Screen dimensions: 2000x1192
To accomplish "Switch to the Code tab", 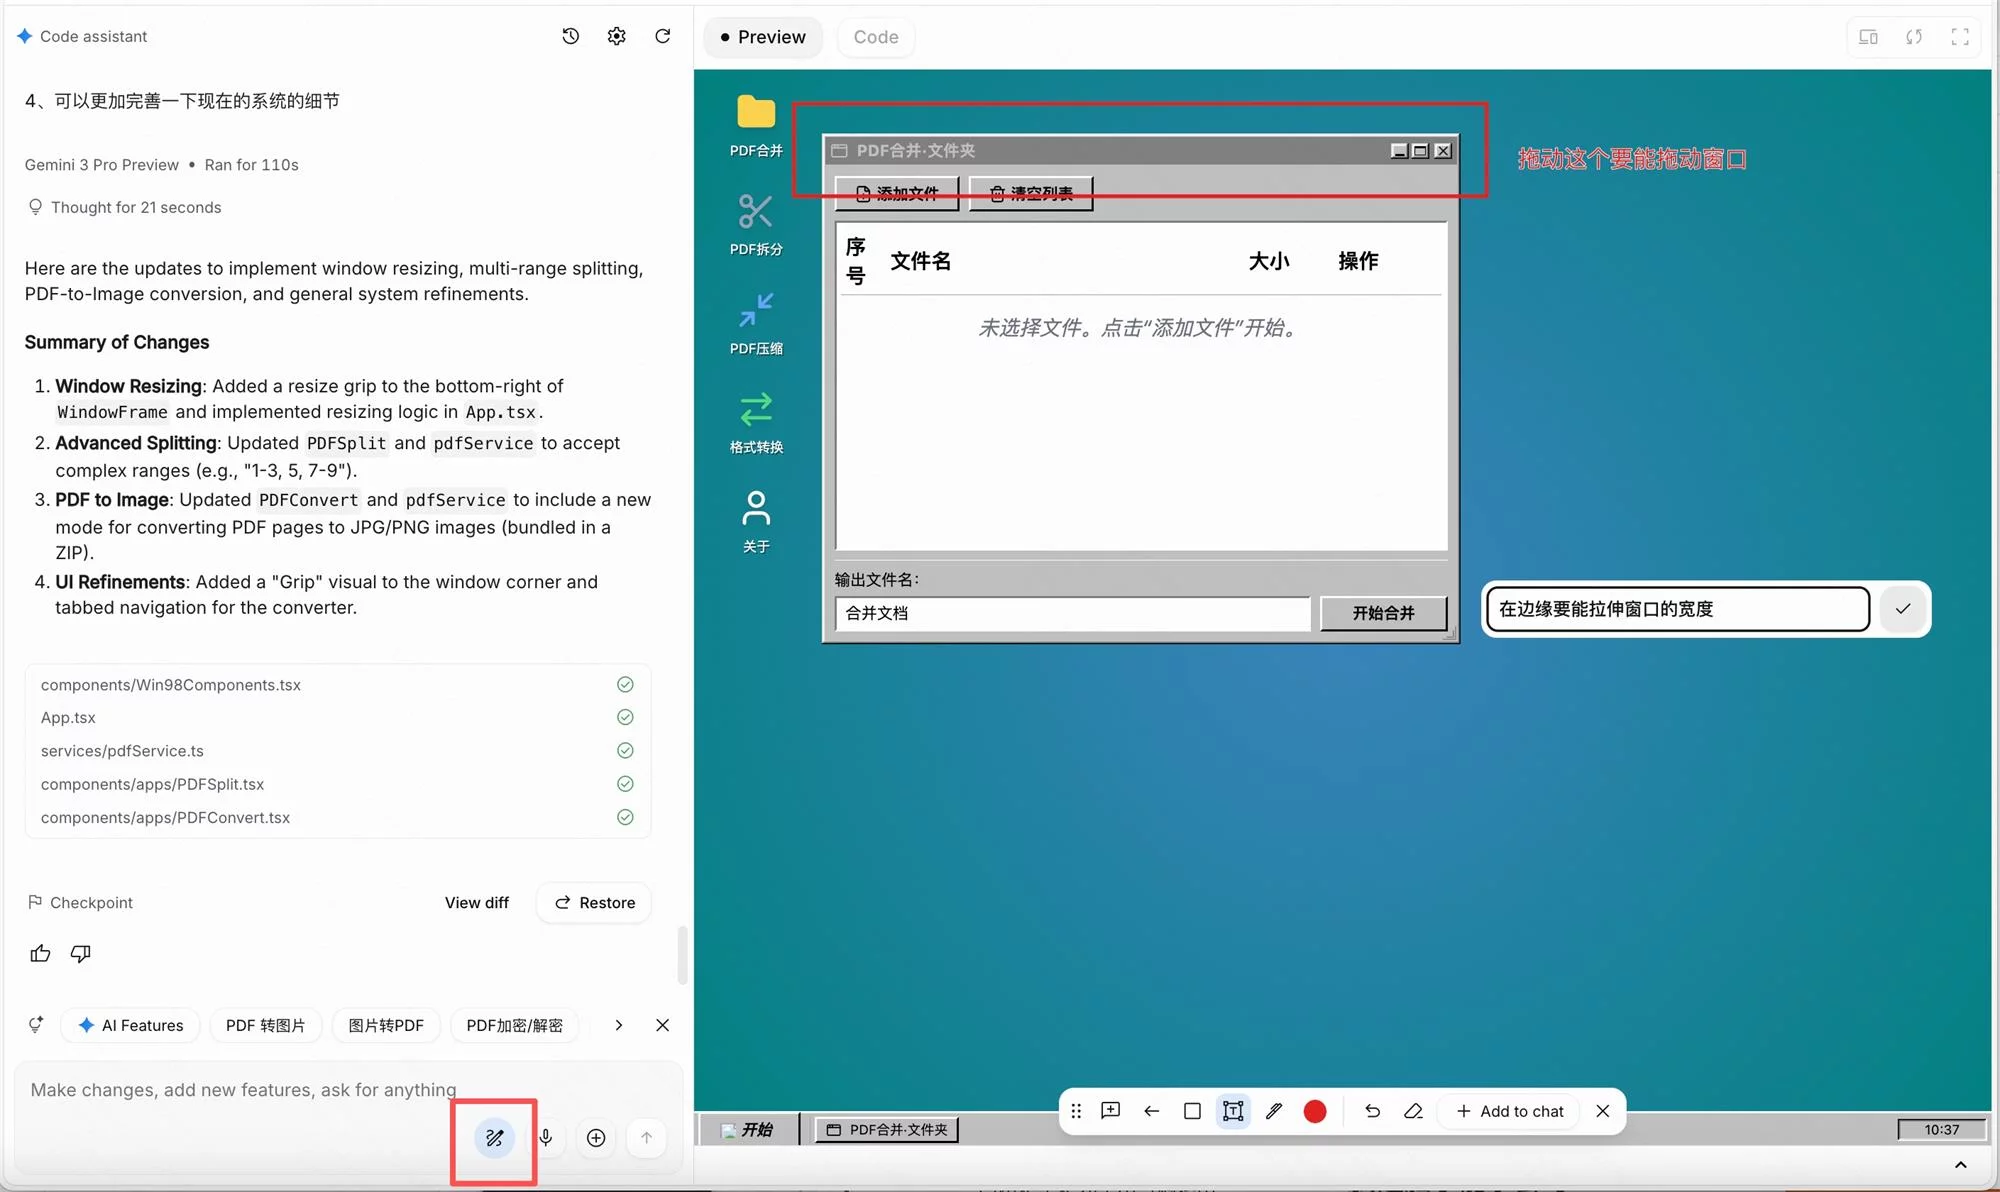I will tap(875, 36).
